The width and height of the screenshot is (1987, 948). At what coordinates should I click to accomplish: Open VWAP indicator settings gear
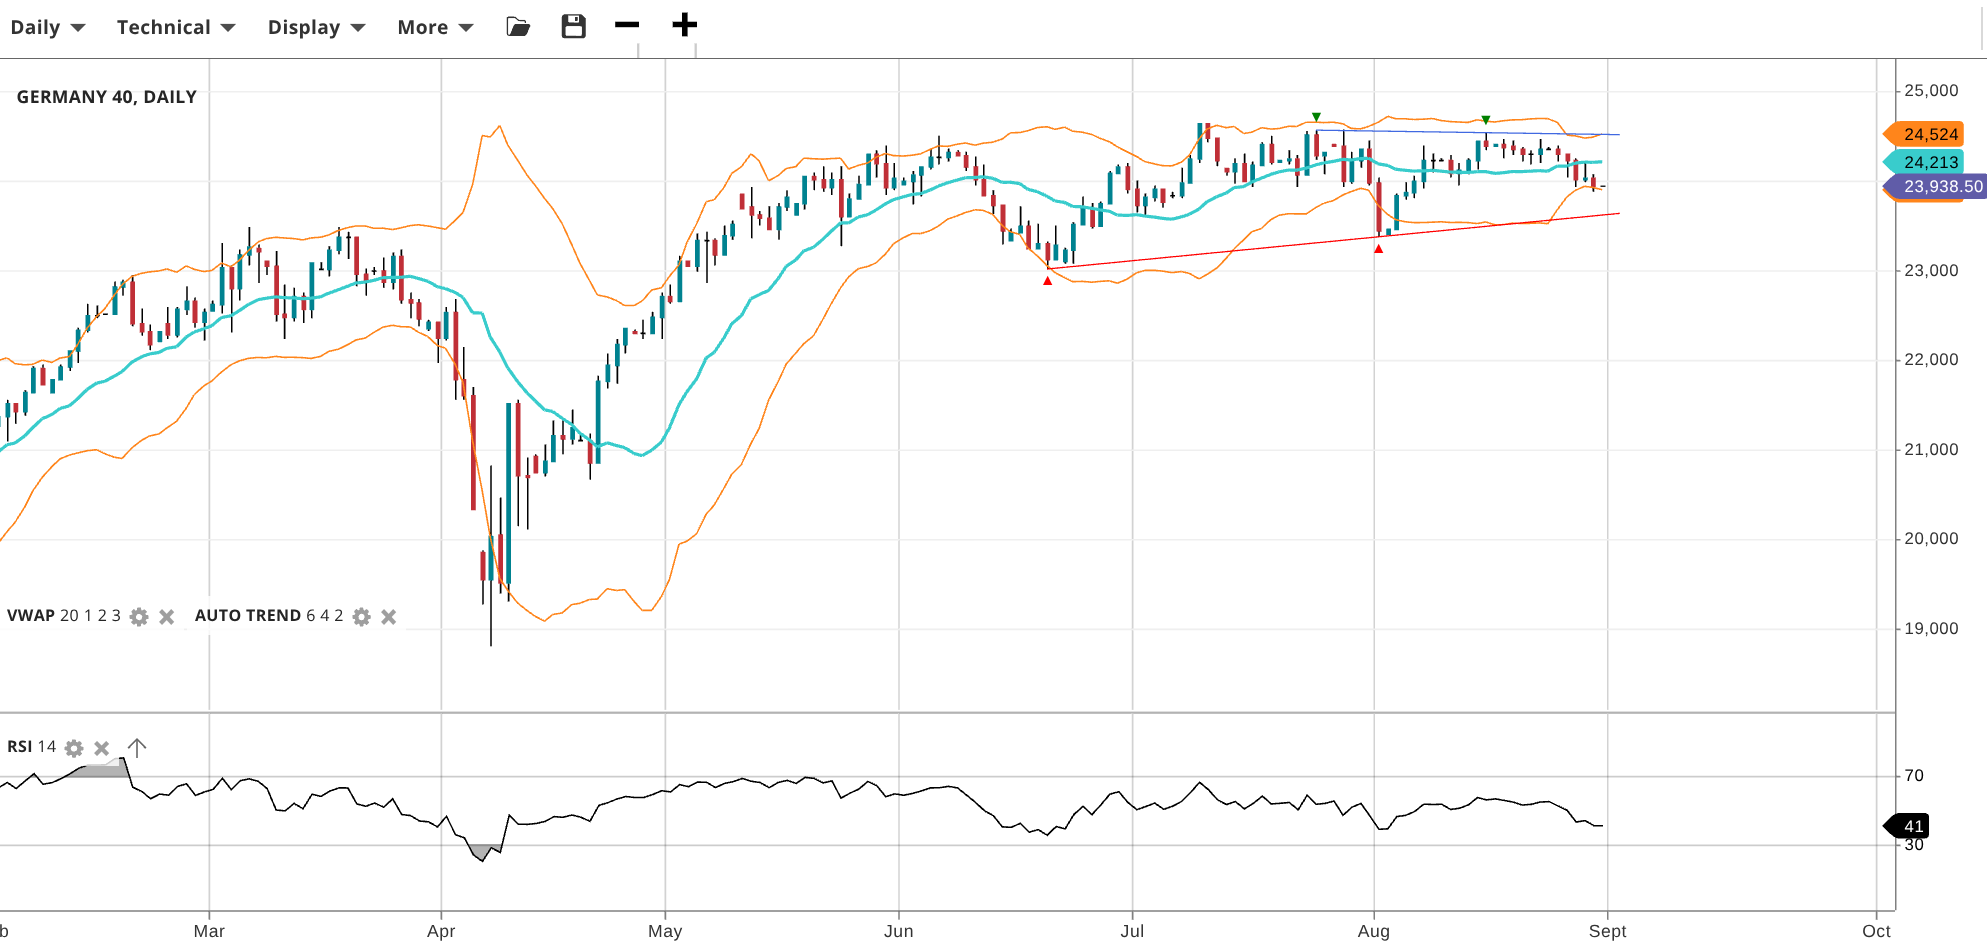(x=139, y=617)
